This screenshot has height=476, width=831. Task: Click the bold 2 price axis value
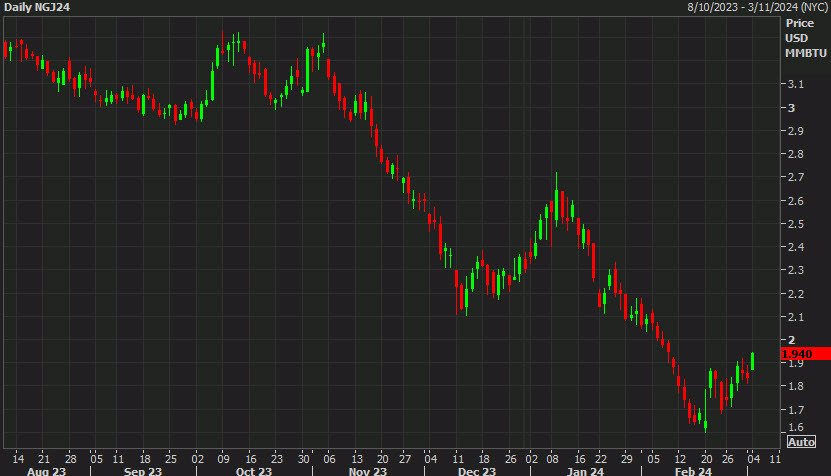click(791, 340)
